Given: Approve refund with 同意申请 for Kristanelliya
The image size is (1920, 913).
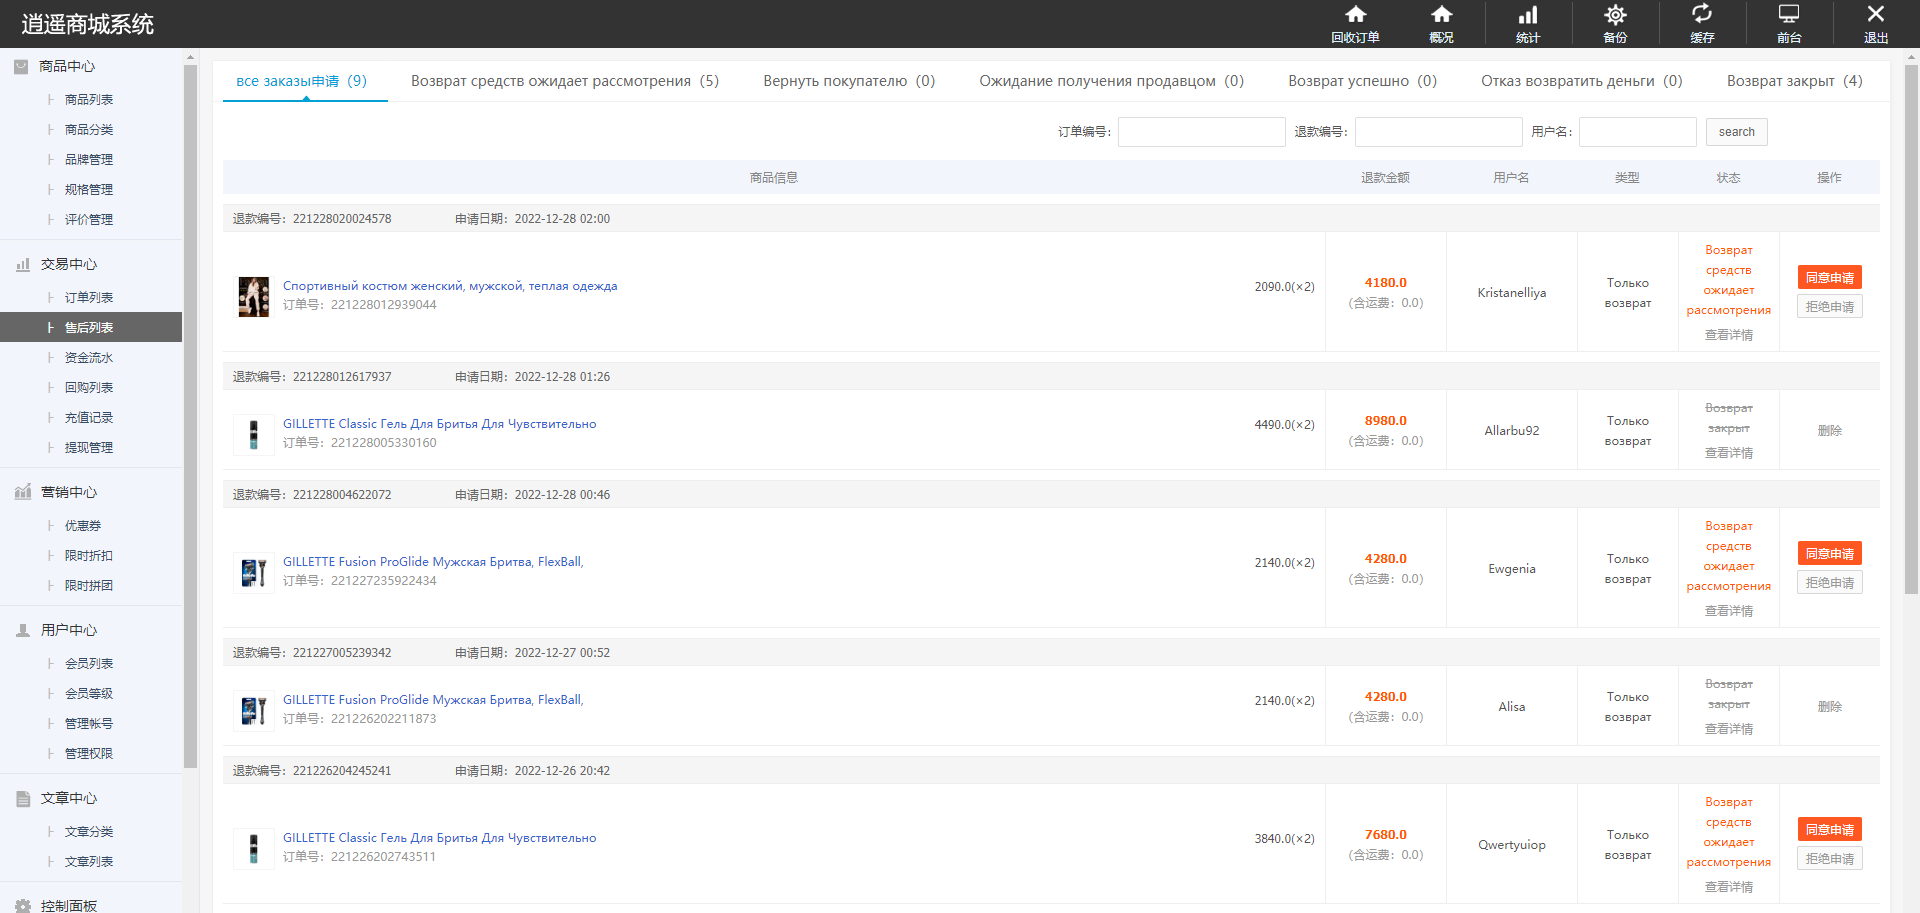Looking at the screenshot, I should point(1829,278).
